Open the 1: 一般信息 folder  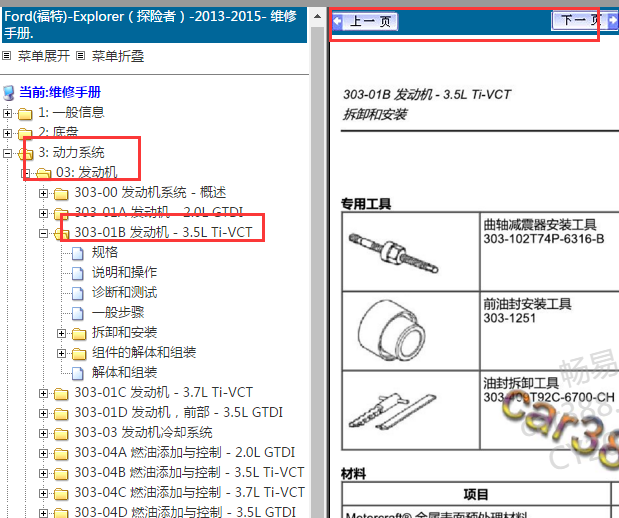point(71,113)
